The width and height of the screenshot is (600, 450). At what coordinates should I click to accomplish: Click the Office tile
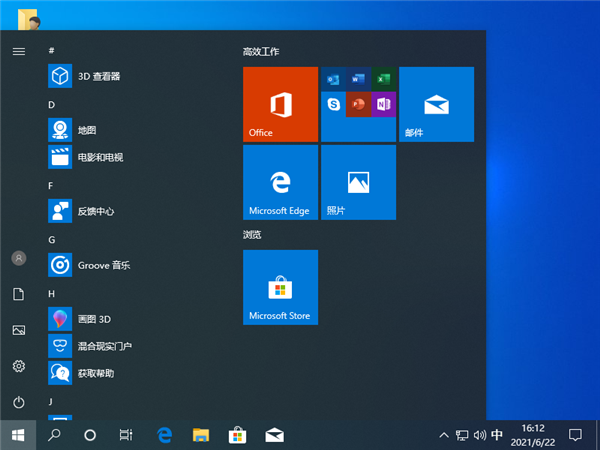click(280, 104)
